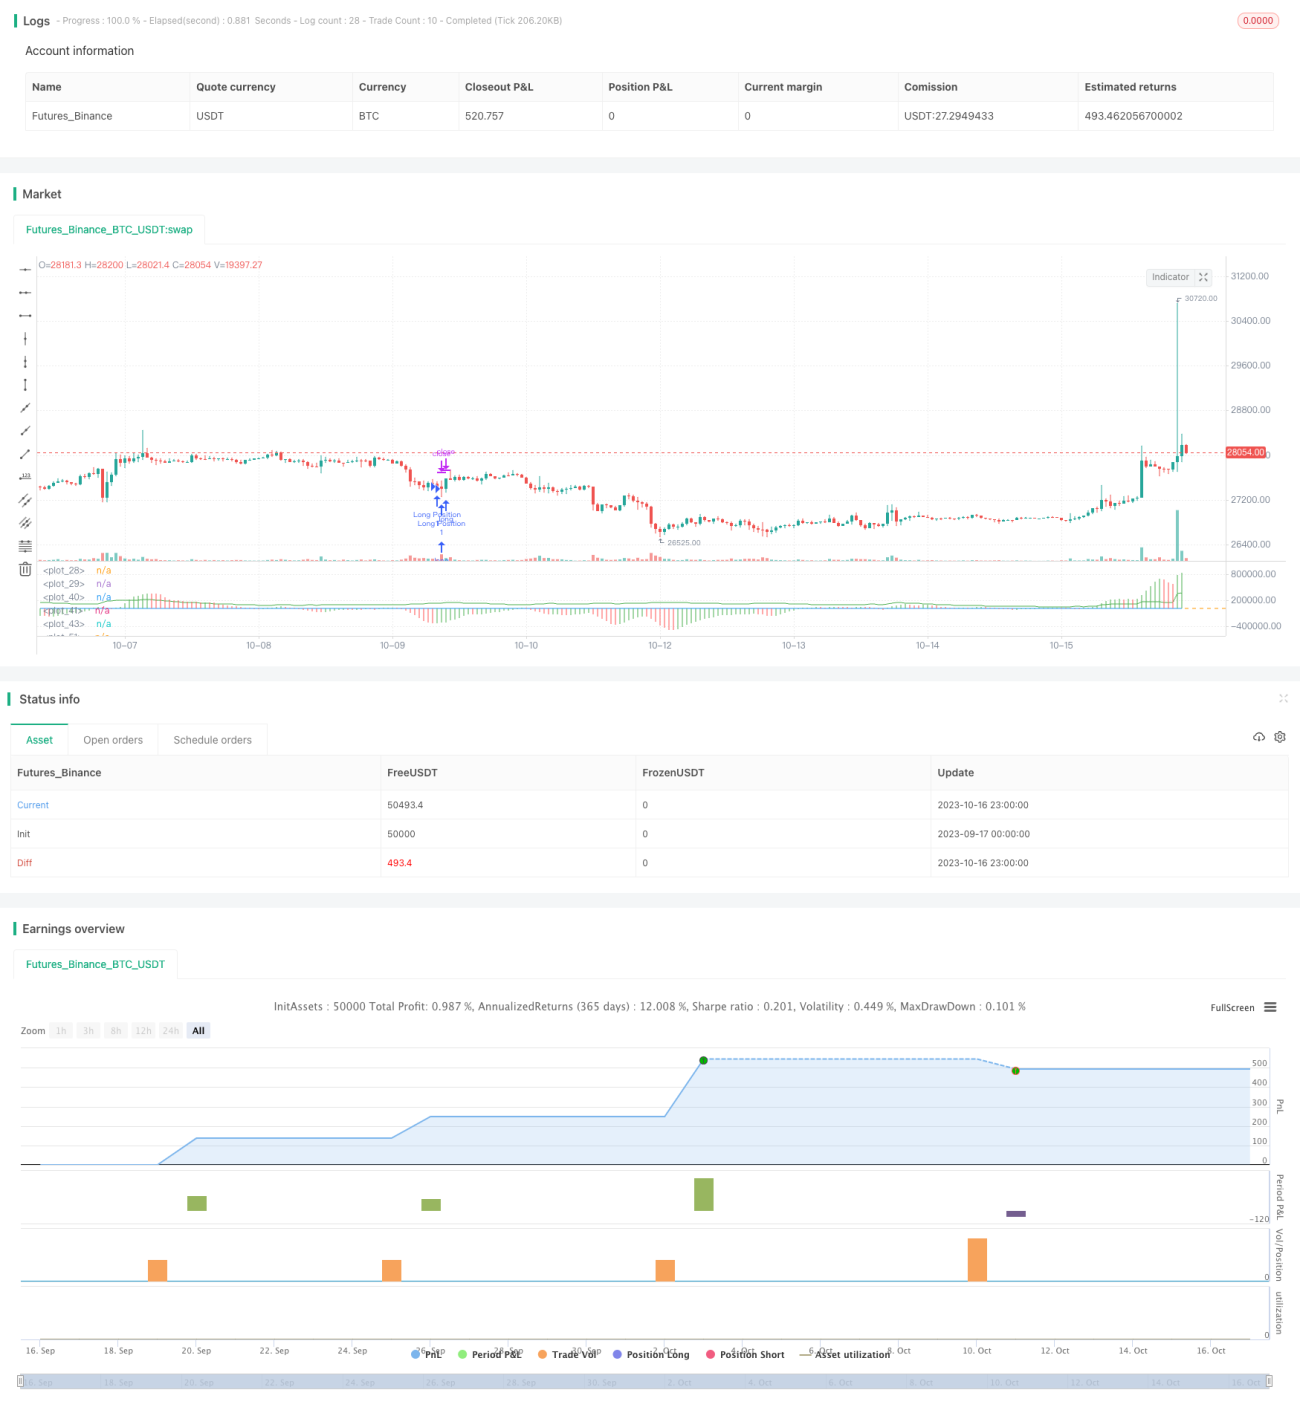Click the cloud download icon in Status info
Screen dimensions: 1300x1410
pyautogui.click(x=1259, y=737)
